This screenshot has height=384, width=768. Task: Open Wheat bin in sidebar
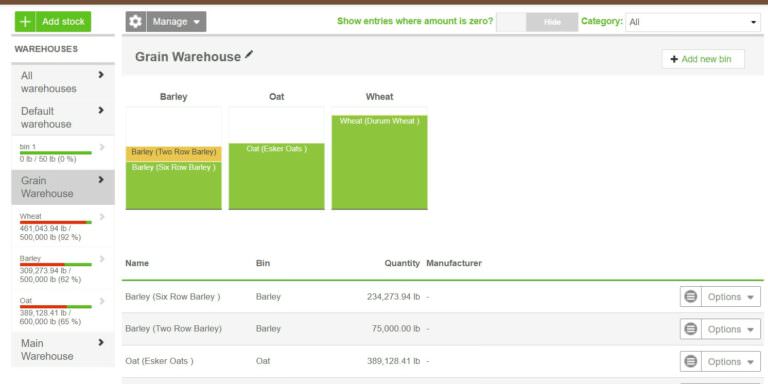(63, 226)
